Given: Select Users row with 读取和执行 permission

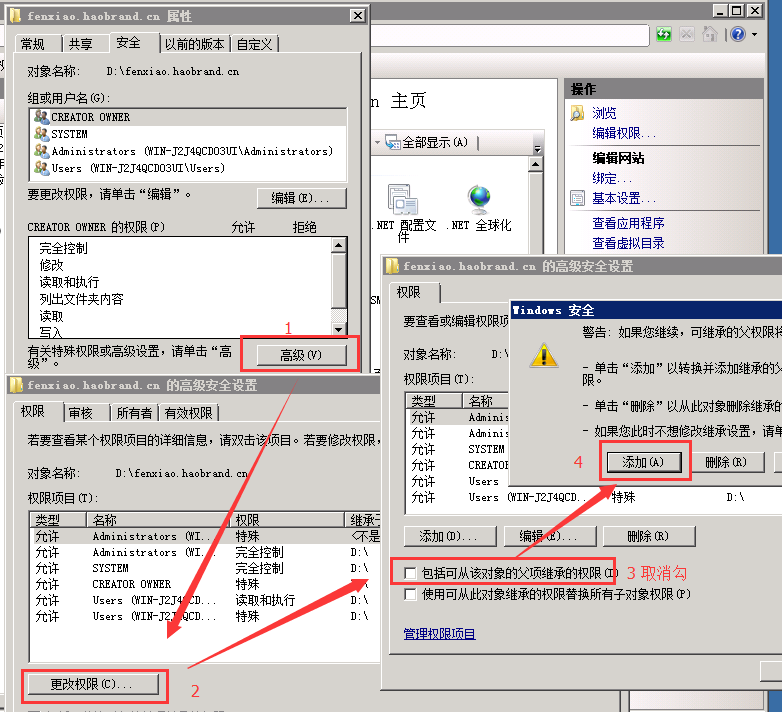Looking at the screenshot, I should click(204, 600).
